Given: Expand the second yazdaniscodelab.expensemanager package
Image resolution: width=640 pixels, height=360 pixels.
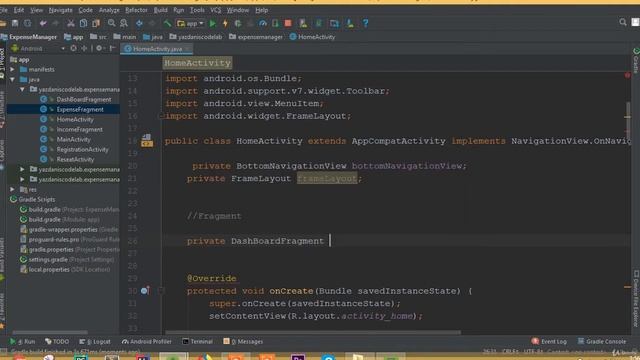Looking at the screenshot, I should click(22, 169).
